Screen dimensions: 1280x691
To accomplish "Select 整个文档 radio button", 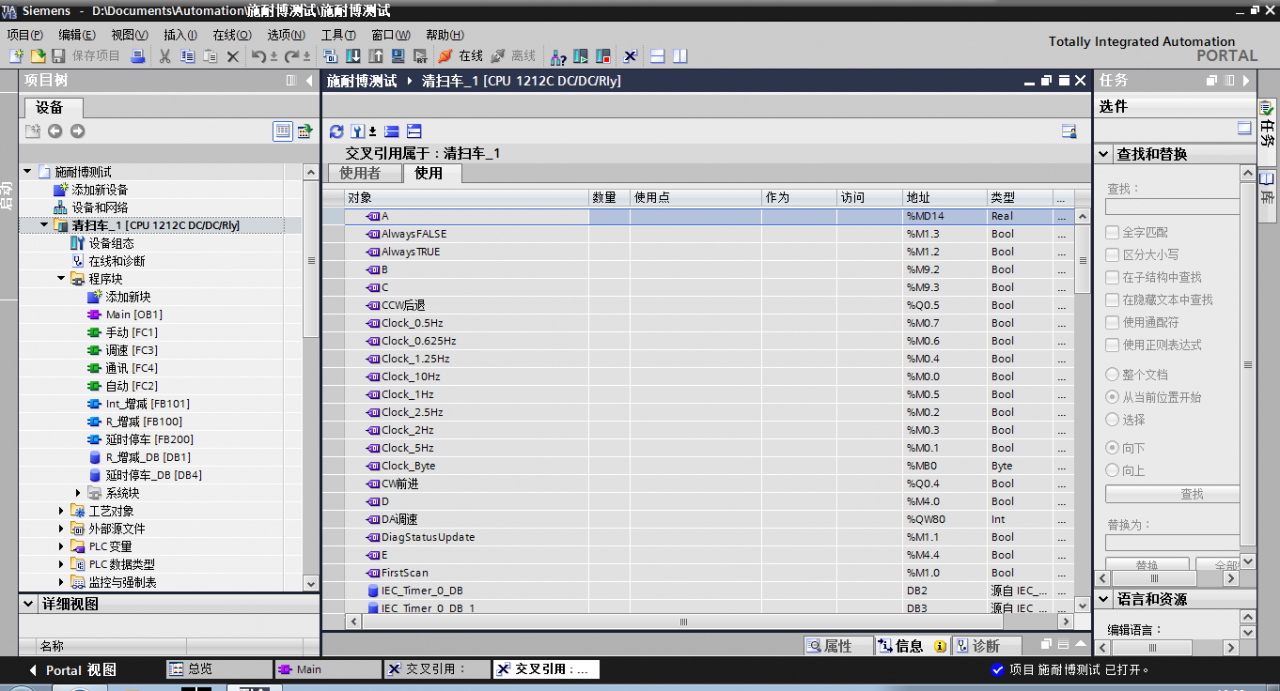I will 1112,374.
